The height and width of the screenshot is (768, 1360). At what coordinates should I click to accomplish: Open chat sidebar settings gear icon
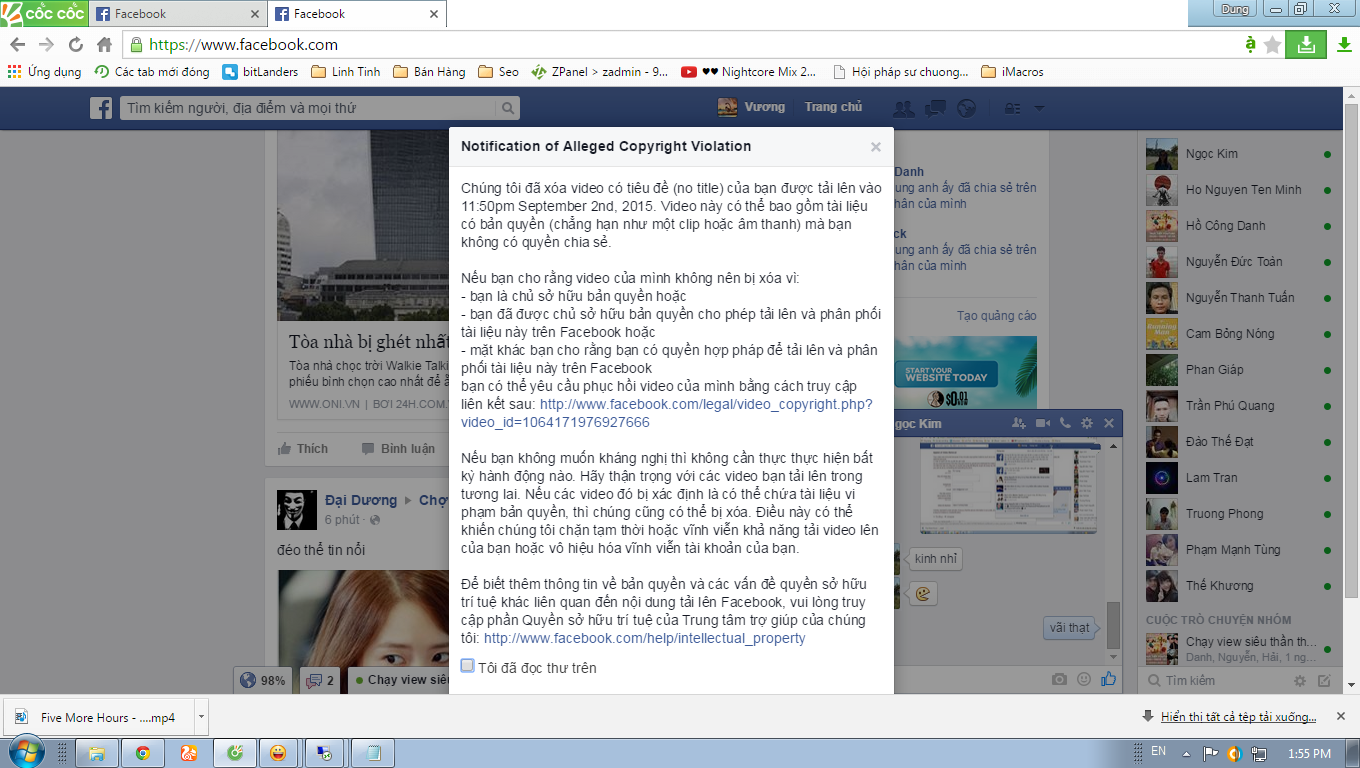(1300, 681)
